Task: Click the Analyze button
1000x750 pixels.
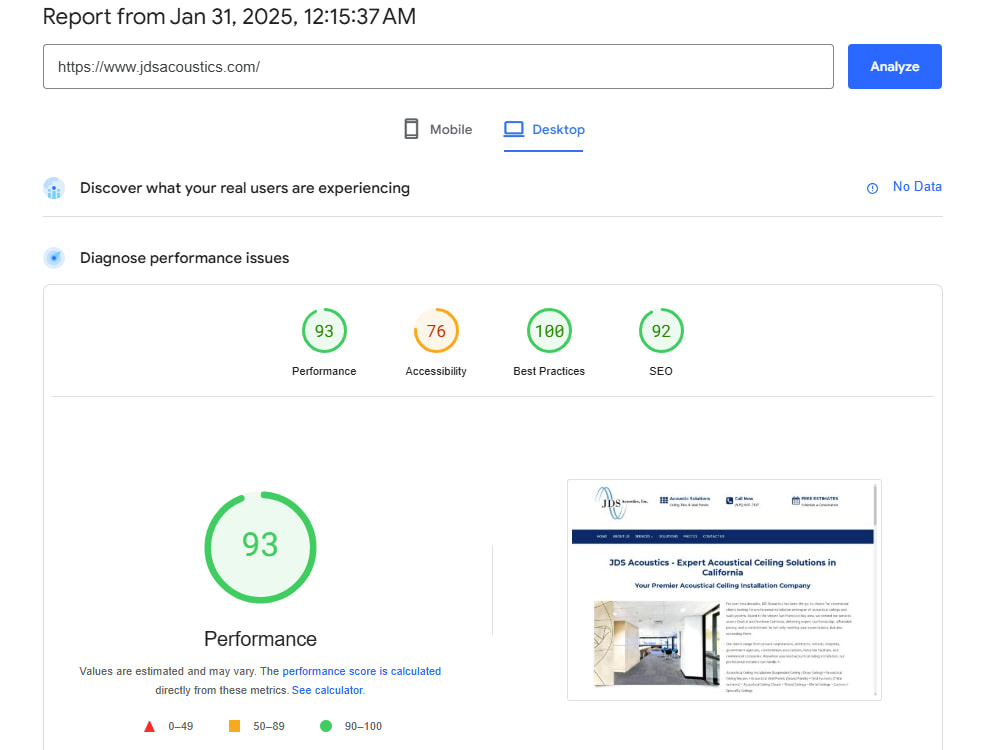Action: (x=894, y=66)
